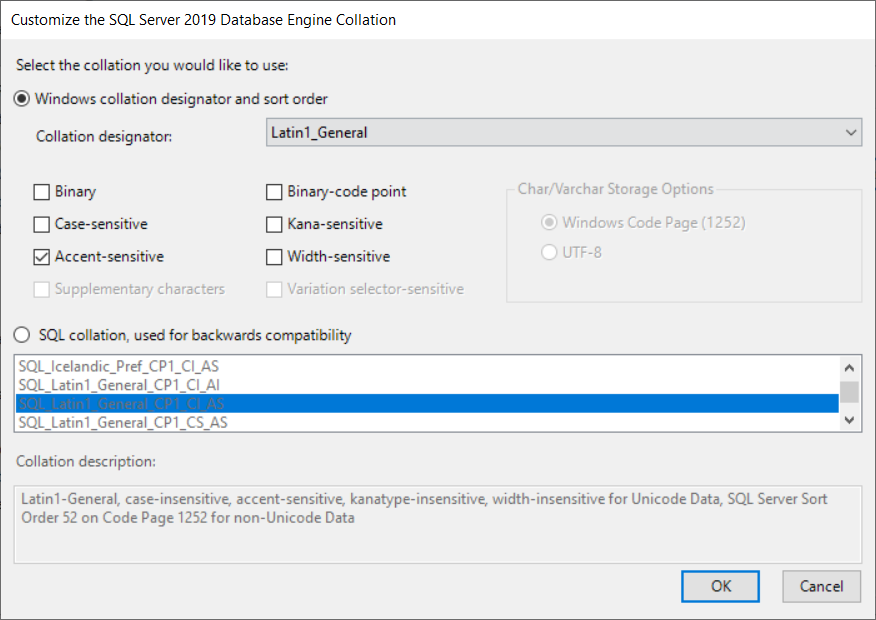Viewport: 876px width, 620px height.
Task: Select SQL_Icelandic_Pref_CP1_CI_AS in the list
Action: [119, 367]
